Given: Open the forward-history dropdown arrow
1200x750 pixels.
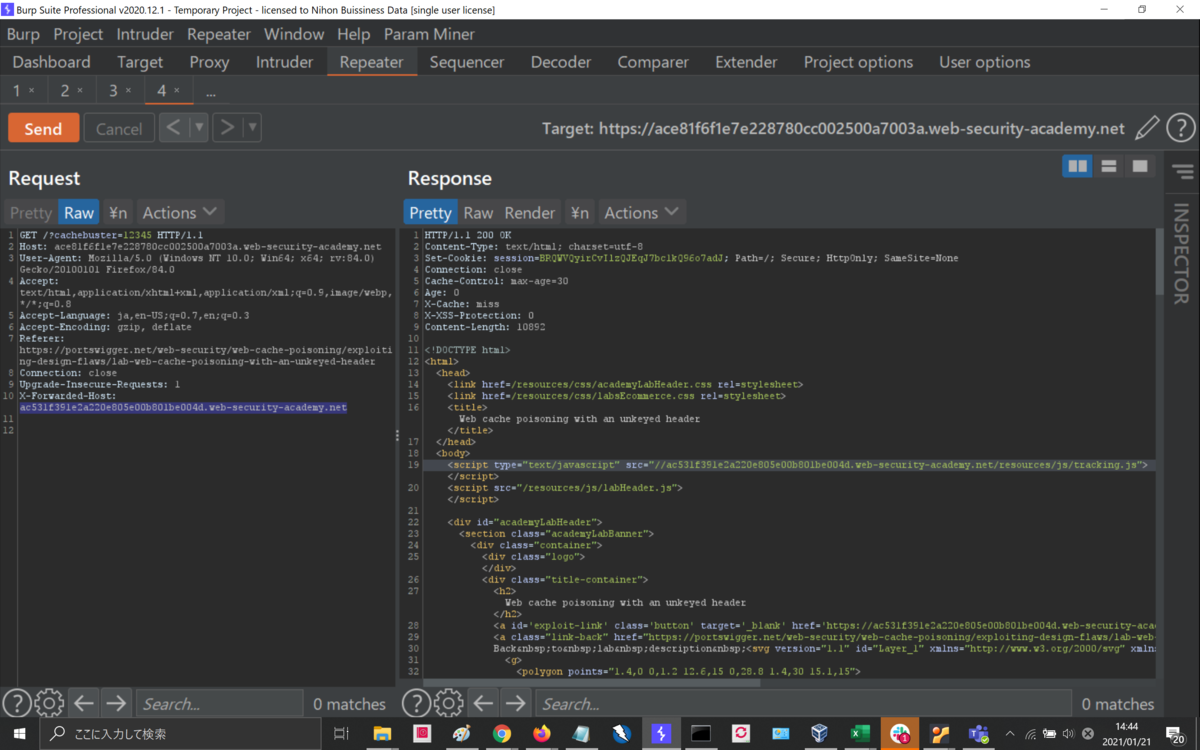Looking at the screenshot, I should point(252,127).
